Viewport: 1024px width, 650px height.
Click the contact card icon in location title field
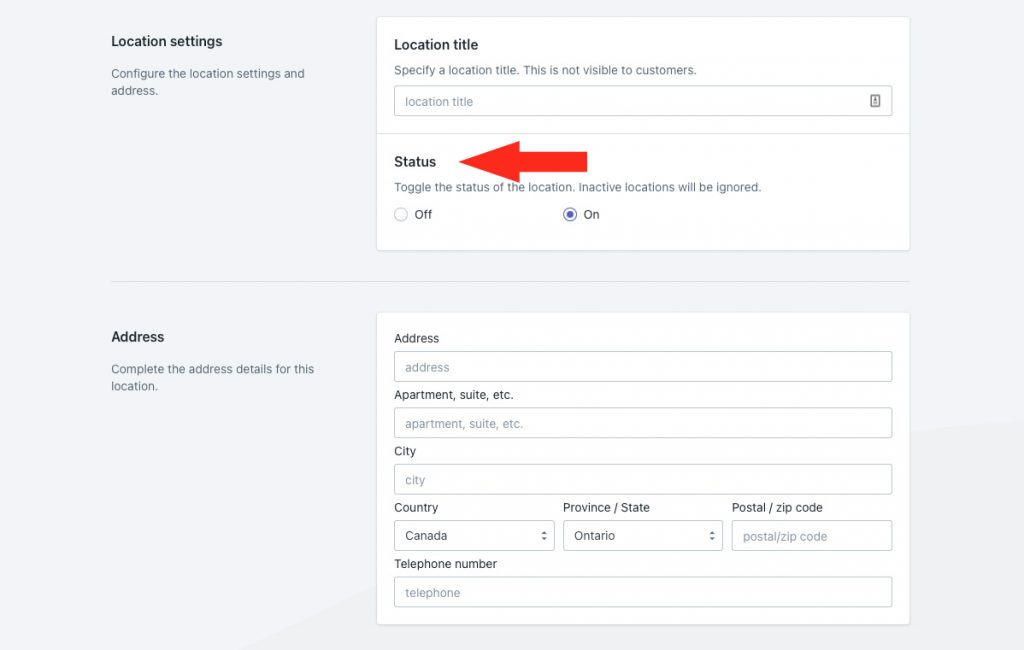coord(874,101)
